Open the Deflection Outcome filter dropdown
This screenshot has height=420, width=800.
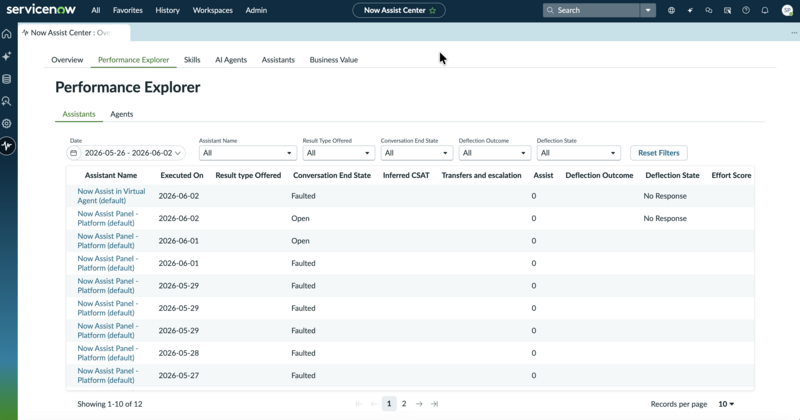(495, 153)
